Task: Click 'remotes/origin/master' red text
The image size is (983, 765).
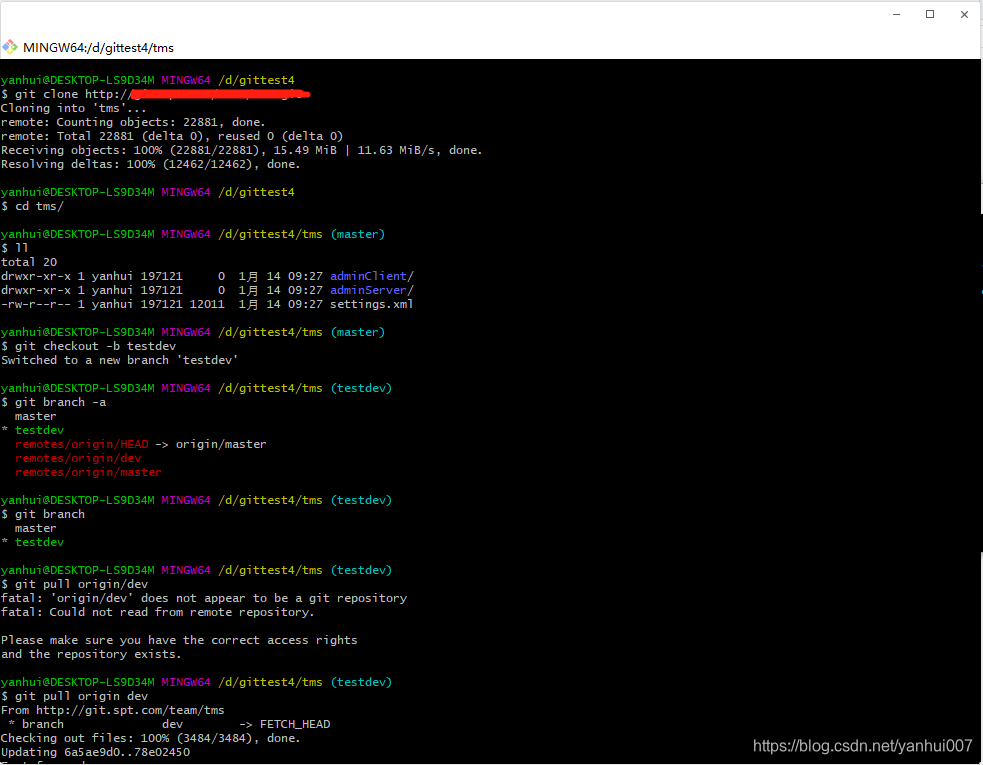Action: pyautogui.click(x=88, y=472)
